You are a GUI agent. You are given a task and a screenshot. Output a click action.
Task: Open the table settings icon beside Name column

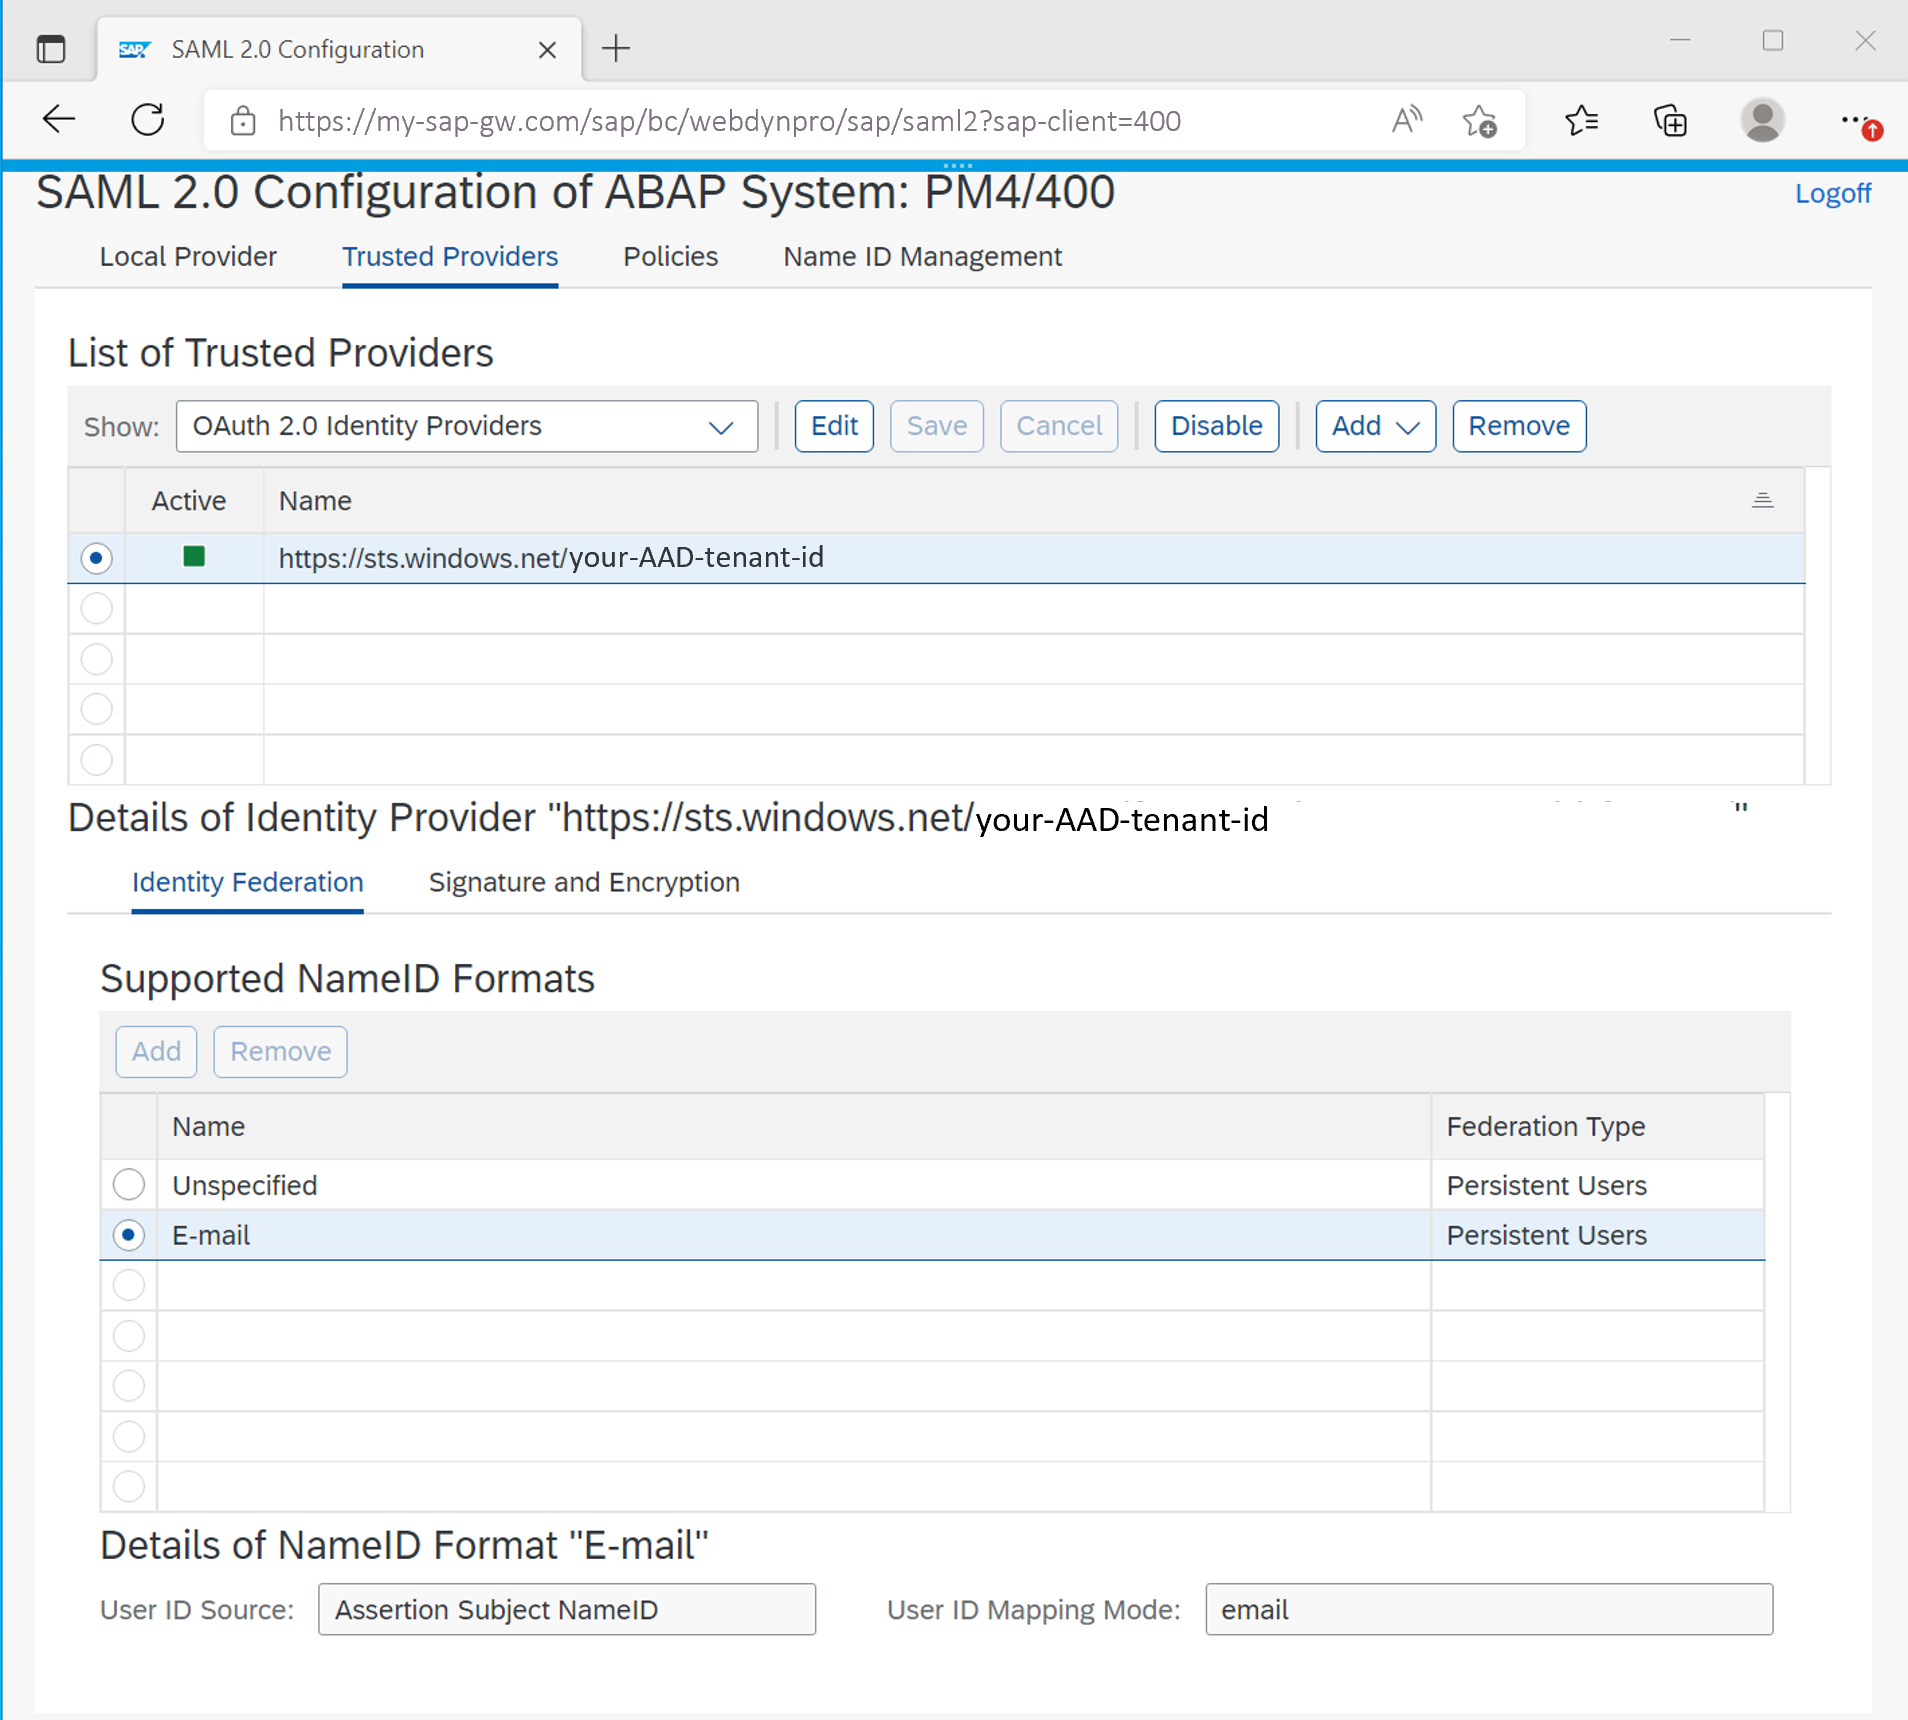[1762, 500]
